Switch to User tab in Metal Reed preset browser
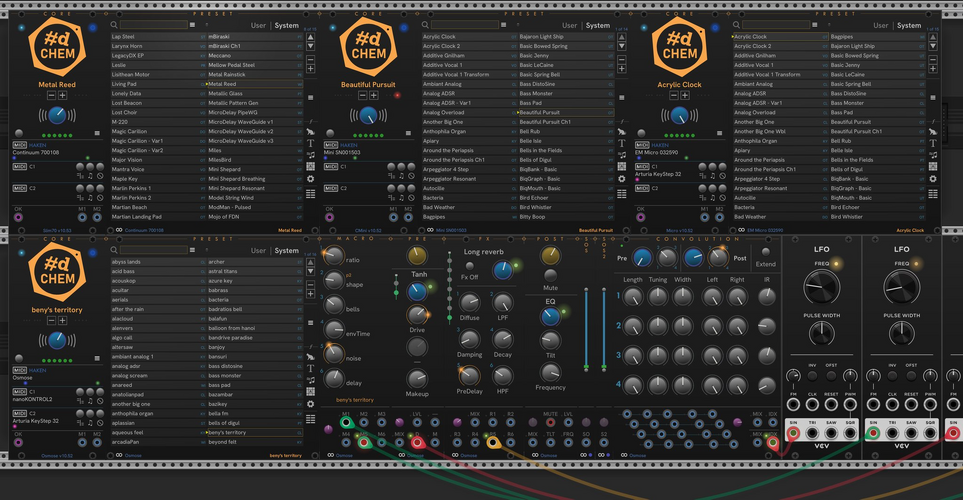The width and height of the screenshot is (963, 500). pyautogui.click(x=258, y=25)
